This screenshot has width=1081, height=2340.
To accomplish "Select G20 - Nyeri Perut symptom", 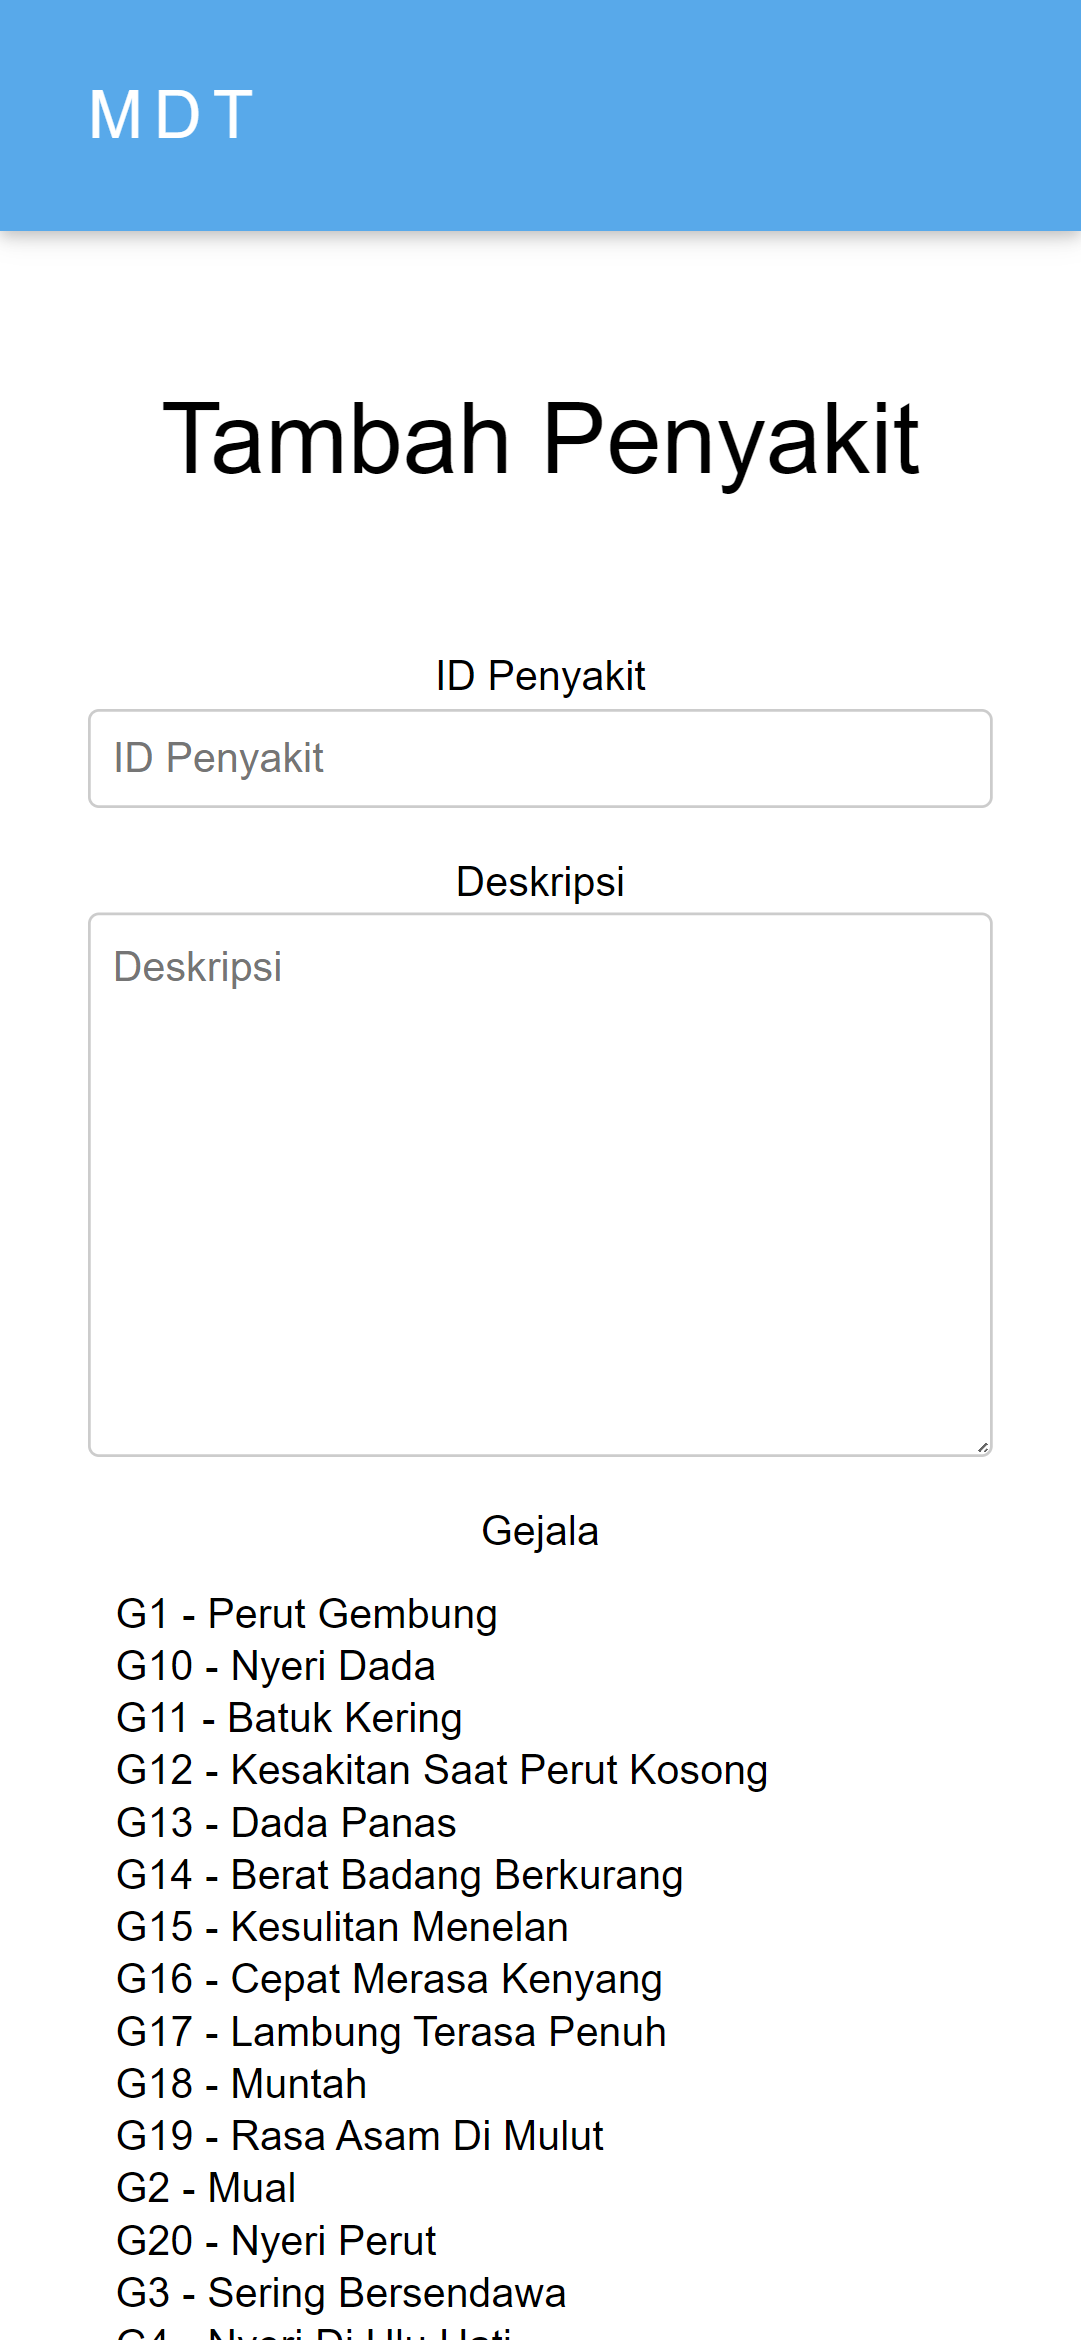I will pyautogui.click(x=276, y=2241).
